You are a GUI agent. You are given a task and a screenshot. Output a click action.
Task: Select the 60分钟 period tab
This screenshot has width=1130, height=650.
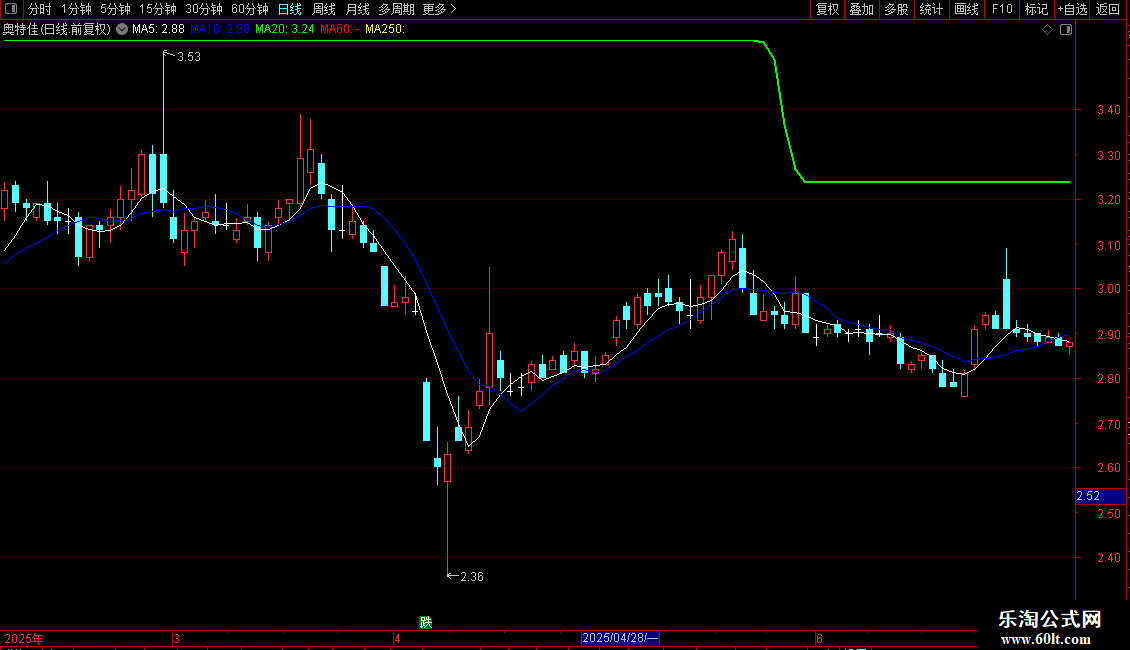[x=249, y=9]
